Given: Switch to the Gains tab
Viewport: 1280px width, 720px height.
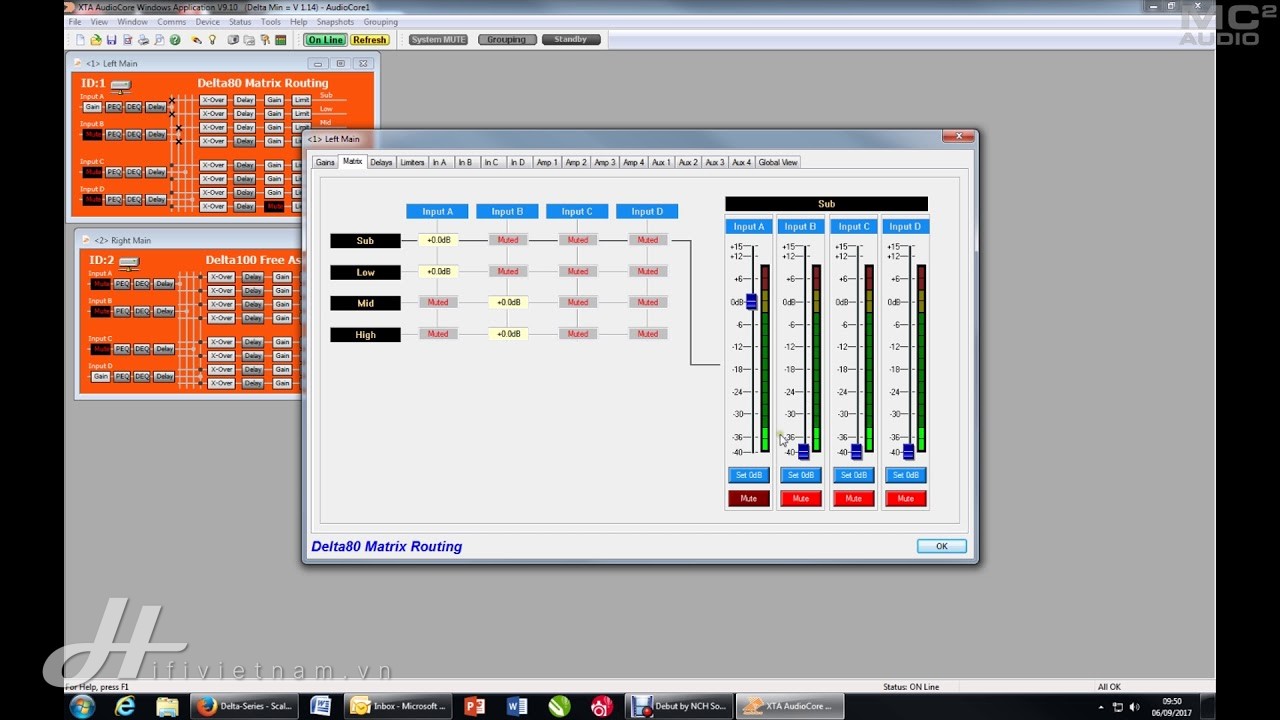Looking at the screenshot, I should (325, 162).
